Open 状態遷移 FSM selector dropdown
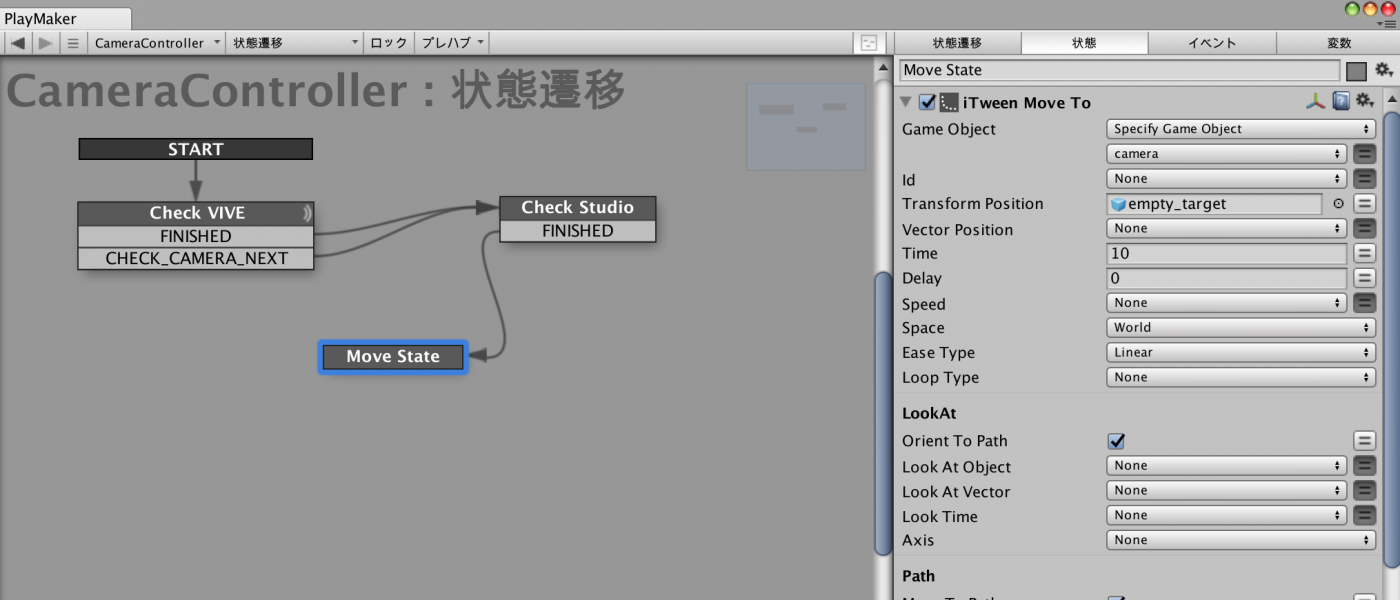The width and height of the screenshot is (1400, 600). (295, 43)
